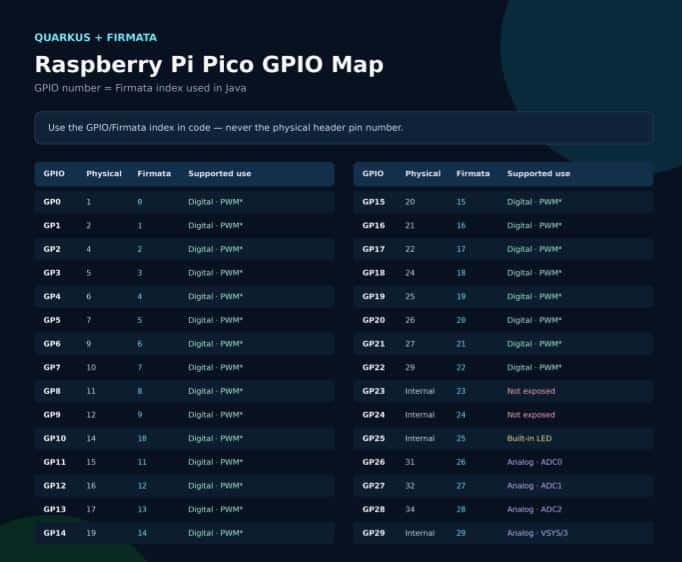
Task: Click the right table GPIO column header
Action: click(x=373, y=174)
